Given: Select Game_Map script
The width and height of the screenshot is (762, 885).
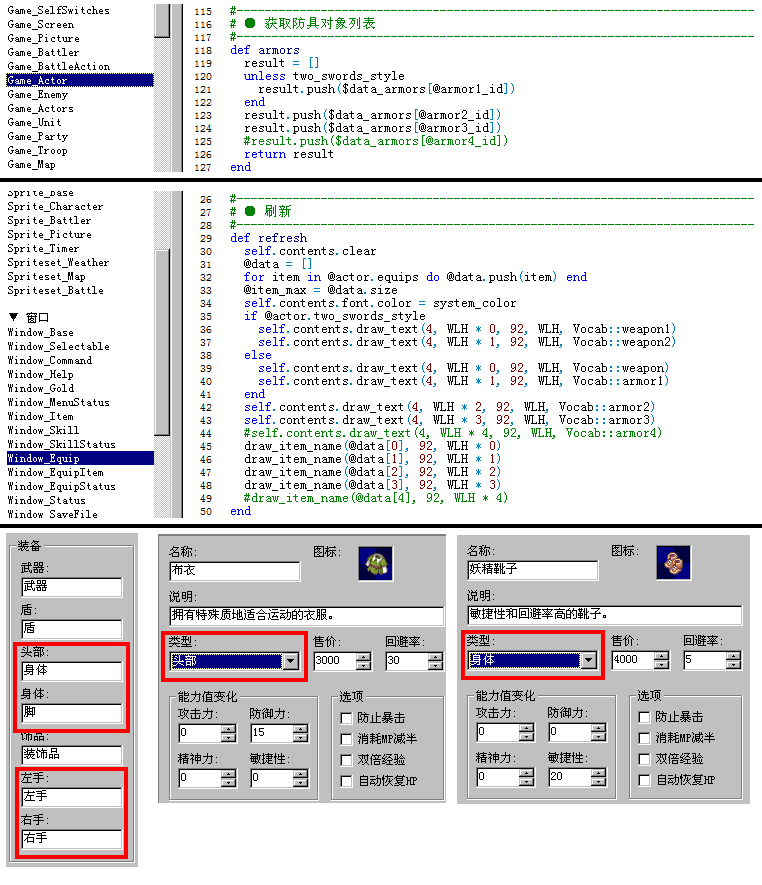Looking at the screenshot, I should 32,164.
